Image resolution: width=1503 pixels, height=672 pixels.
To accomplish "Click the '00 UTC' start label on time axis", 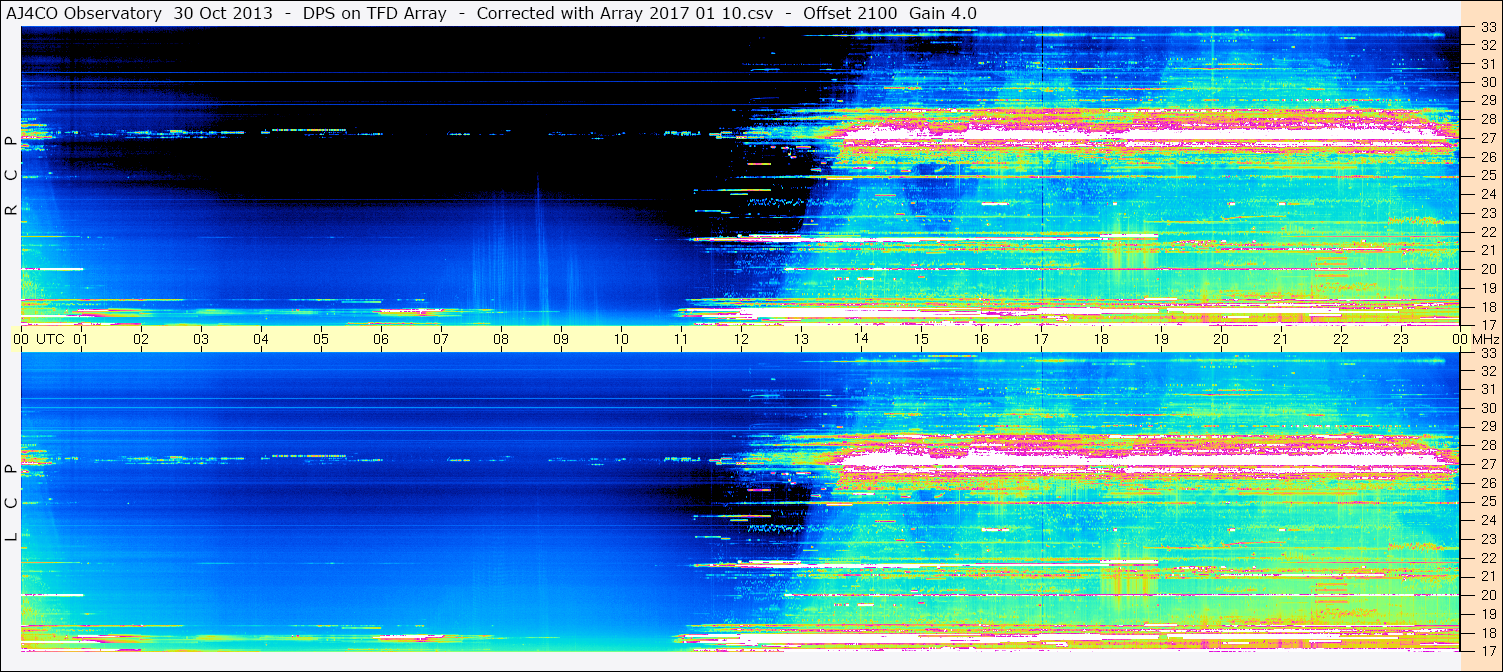I will [39, 339].
